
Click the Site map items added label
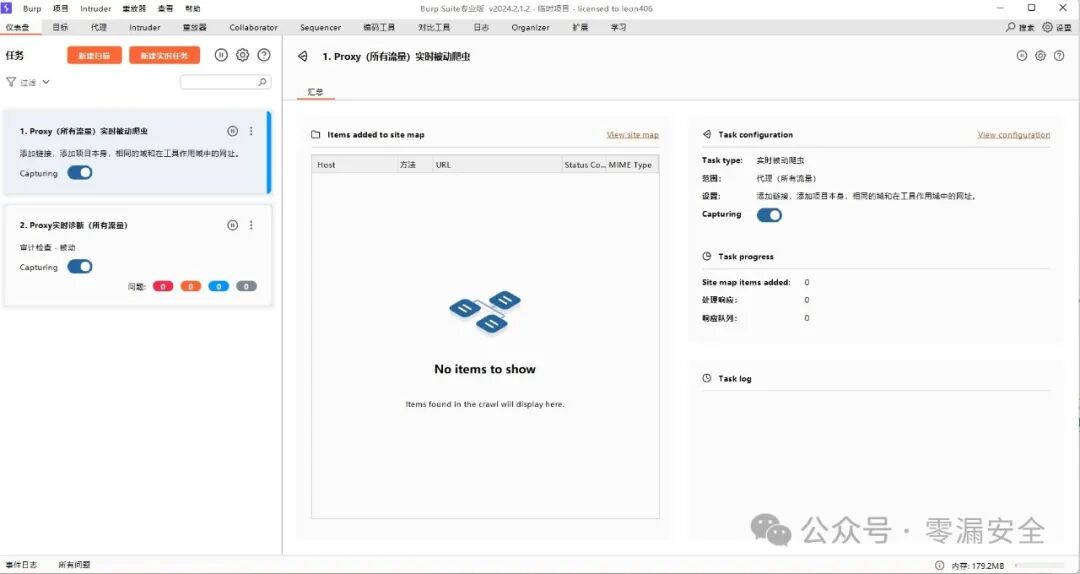746,283
